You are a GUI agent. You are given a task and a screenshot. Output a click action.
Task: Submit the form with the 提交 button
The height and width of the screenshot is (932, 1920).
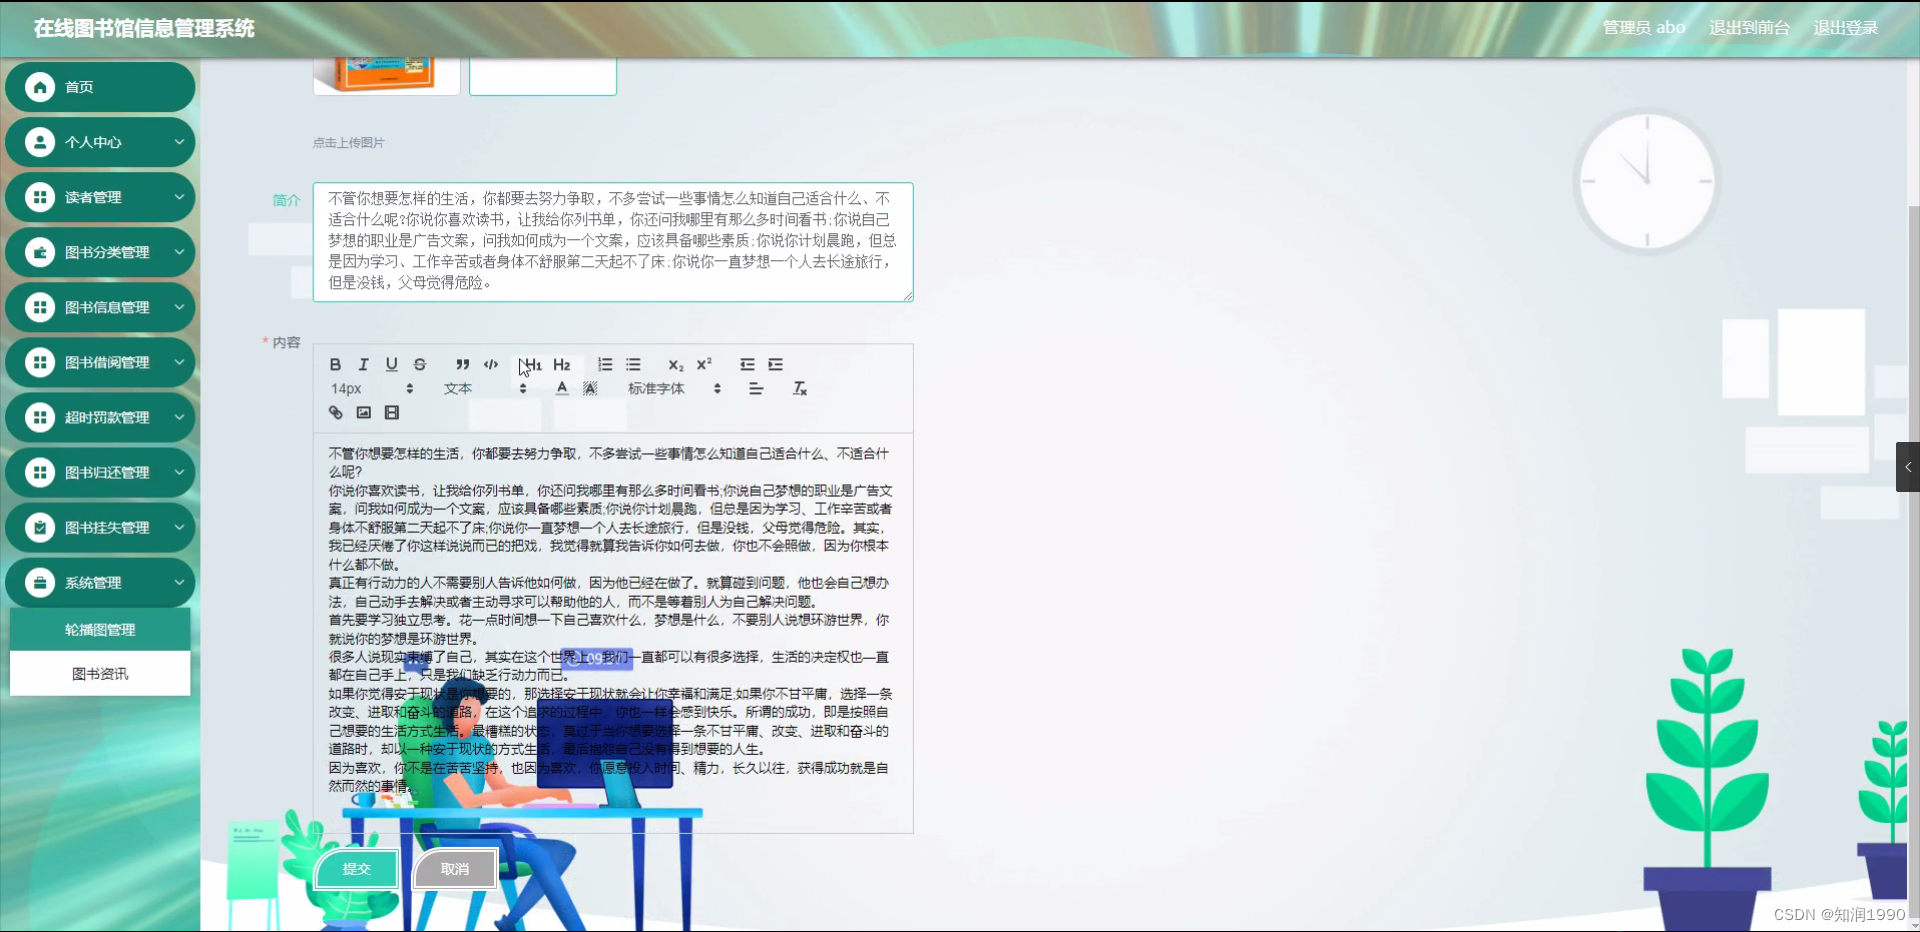tap(356, 869)
